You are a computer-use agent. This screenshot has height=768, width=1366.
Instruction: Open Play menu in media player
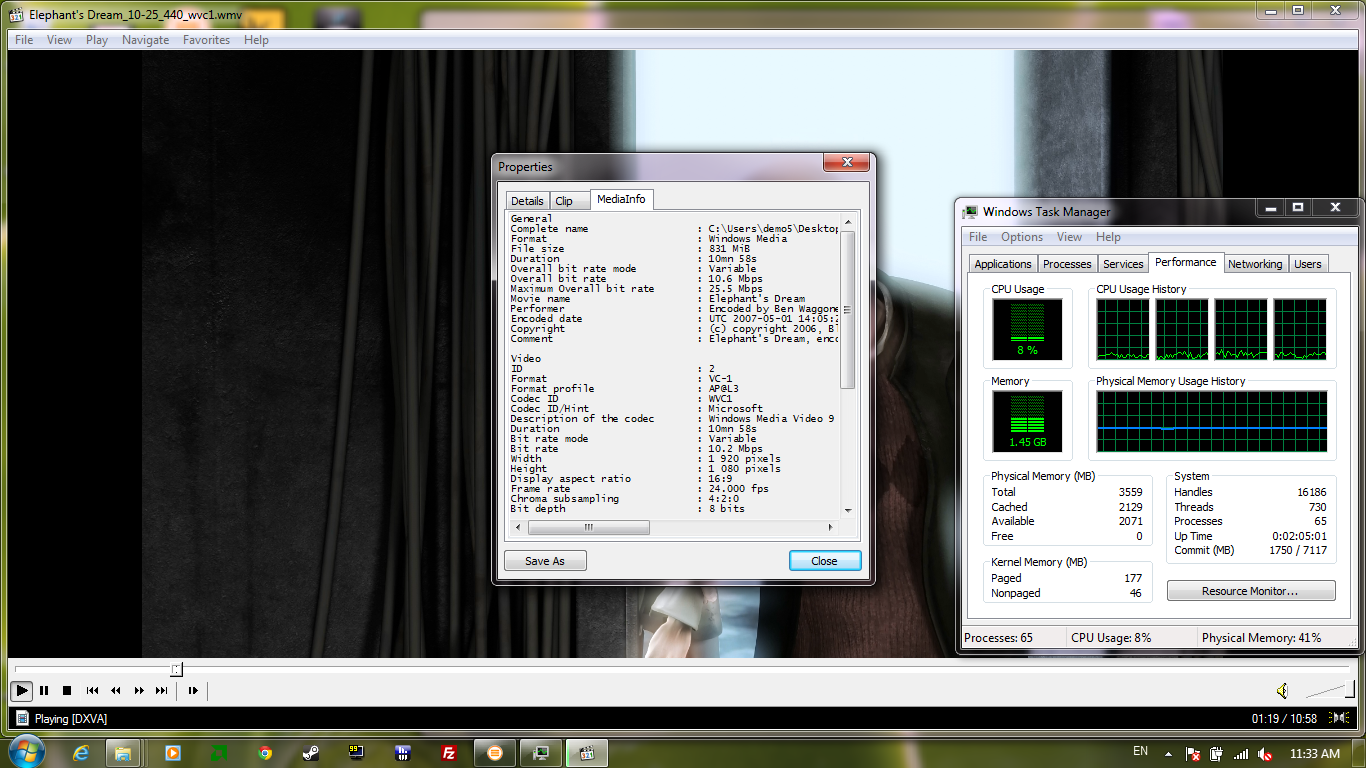(97, 40)
